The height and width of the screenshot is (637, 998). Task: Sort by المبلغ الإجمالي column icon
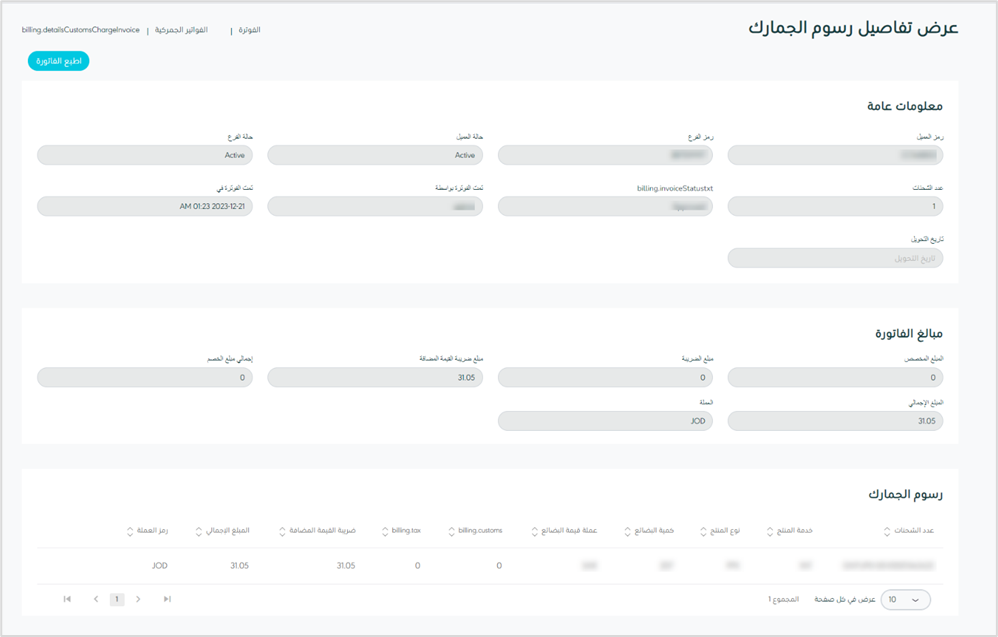(198, 531)
